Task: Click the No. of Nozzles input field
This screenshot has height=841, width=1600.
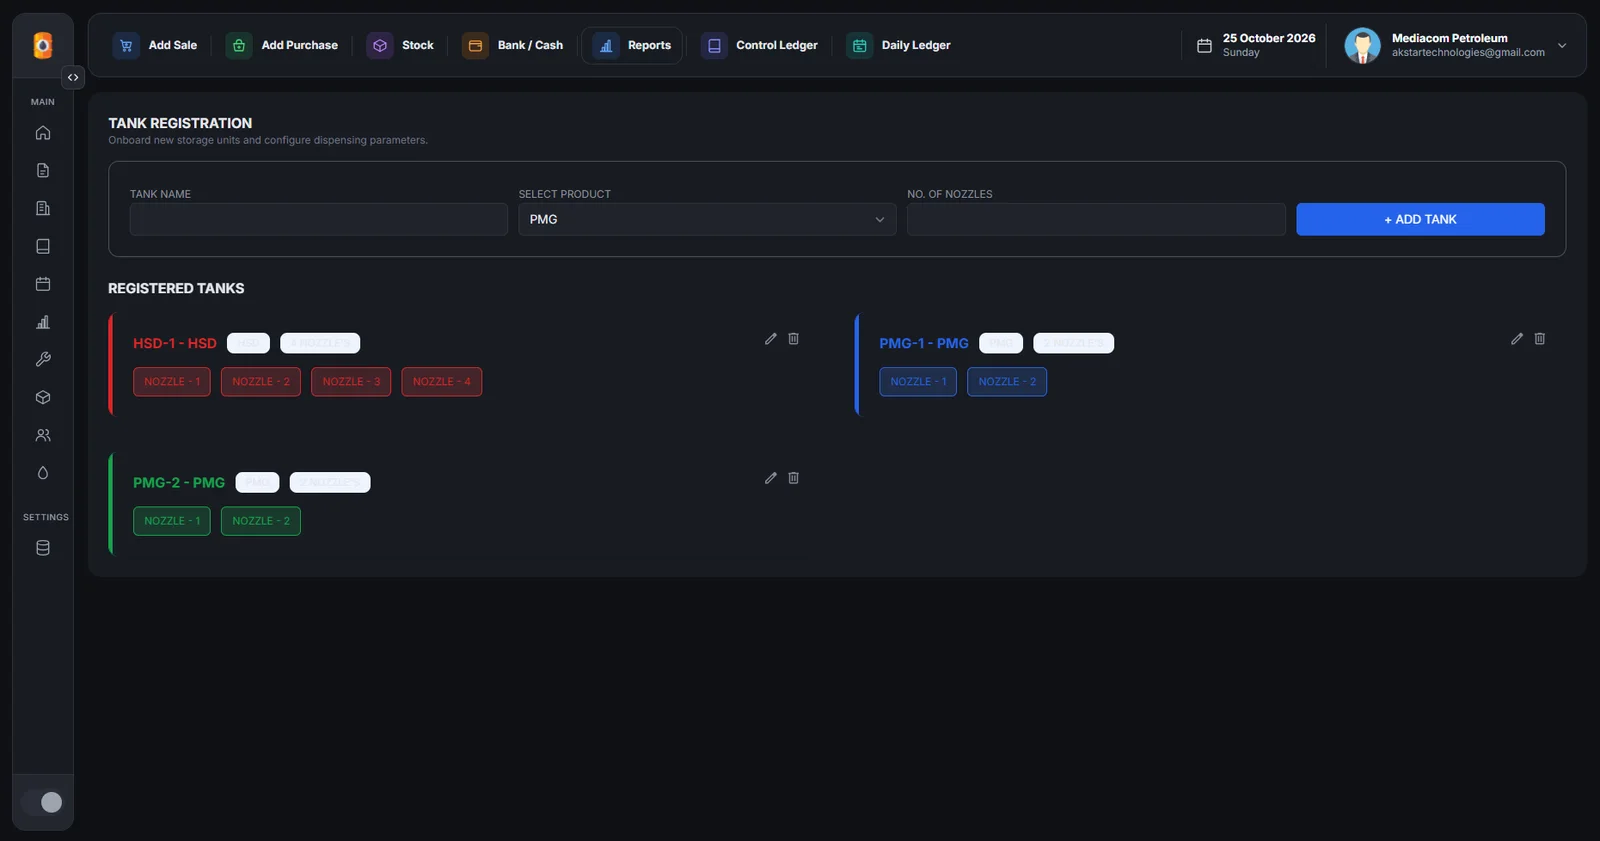Action: pyautogui.click(x=1096, y=219)
